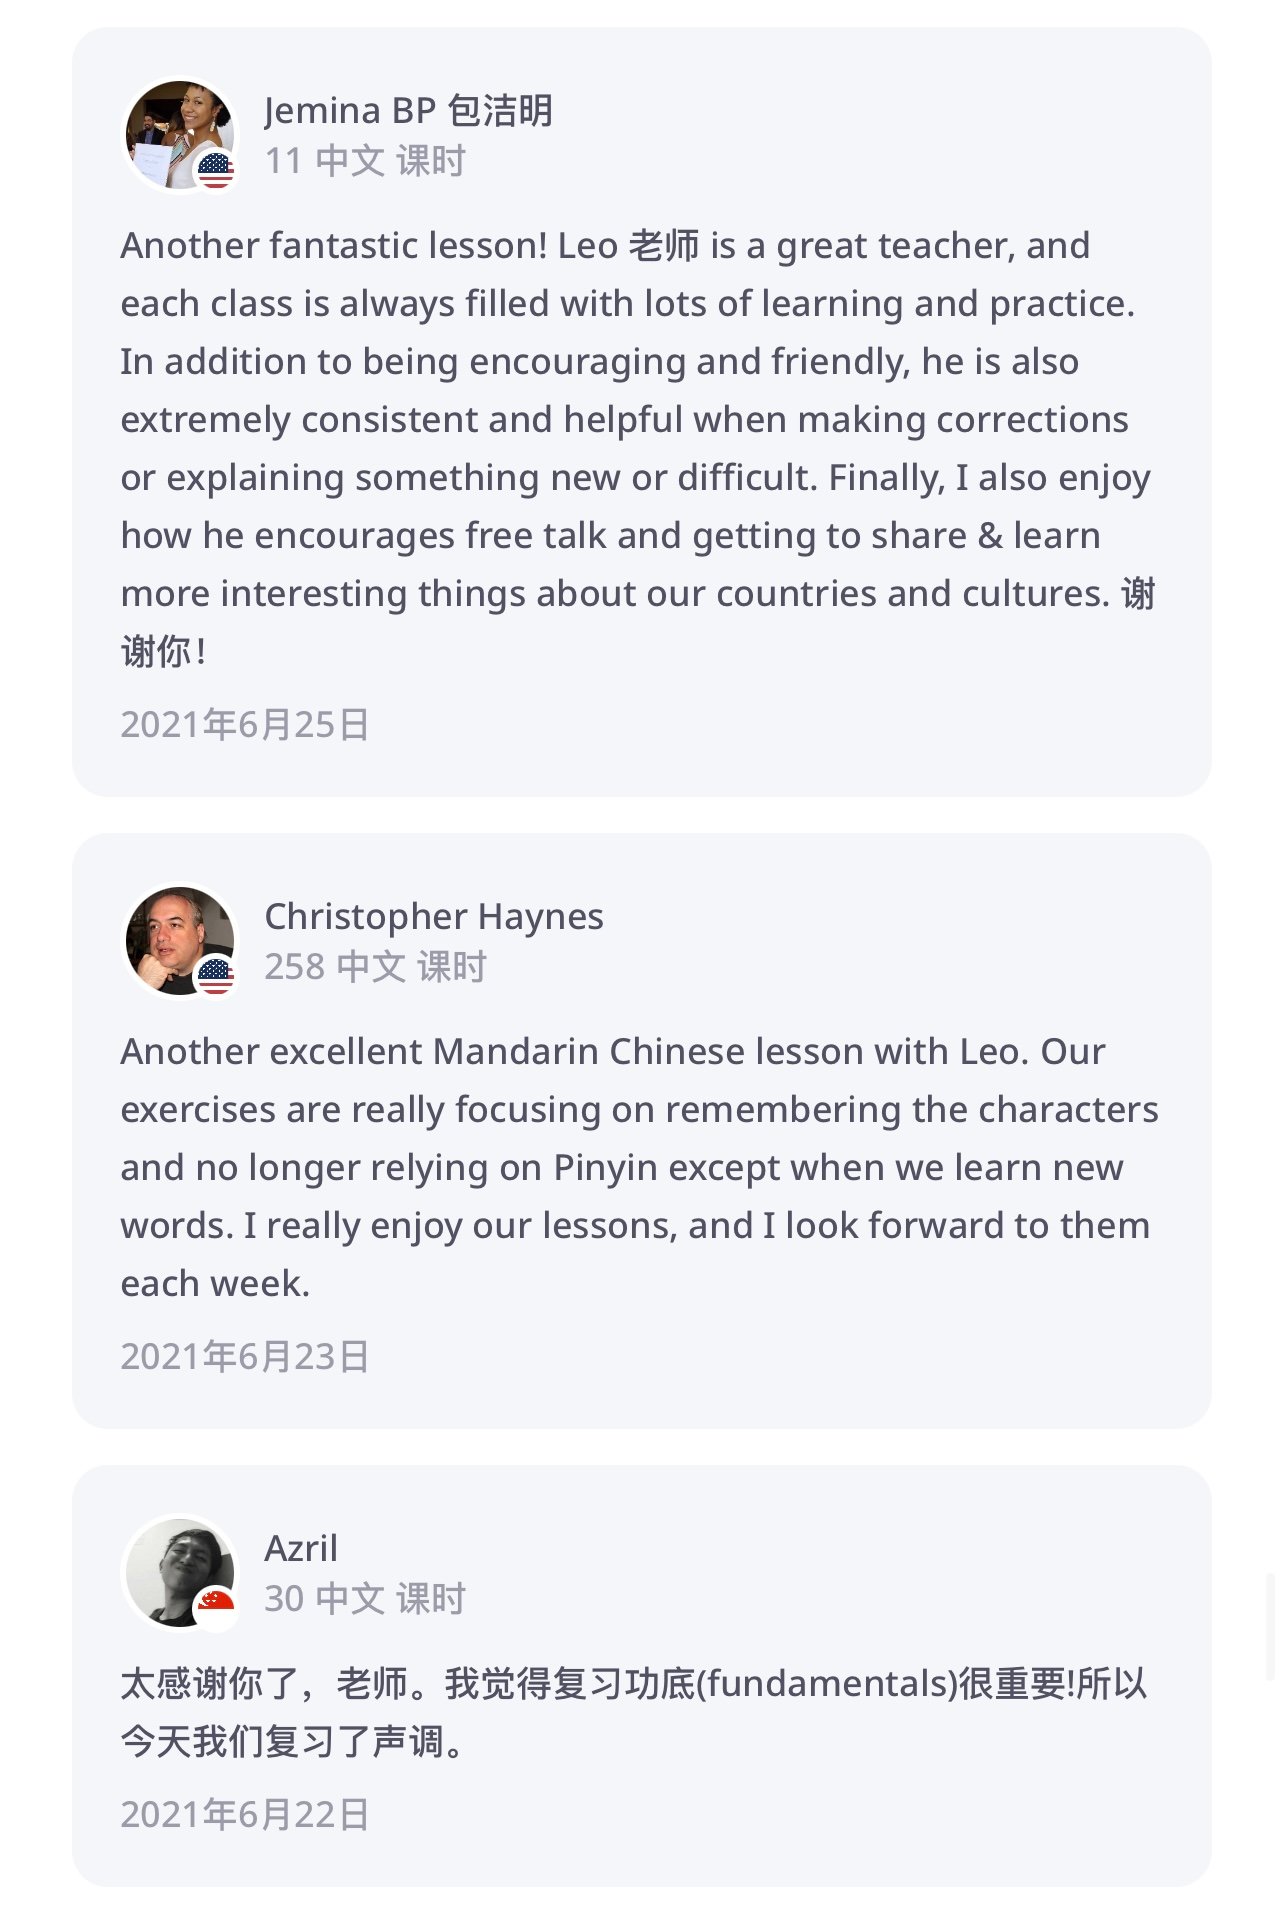Click the review date 2021年6月22日
The image size is (1284, 1907).
click(x=245, y=1814)
